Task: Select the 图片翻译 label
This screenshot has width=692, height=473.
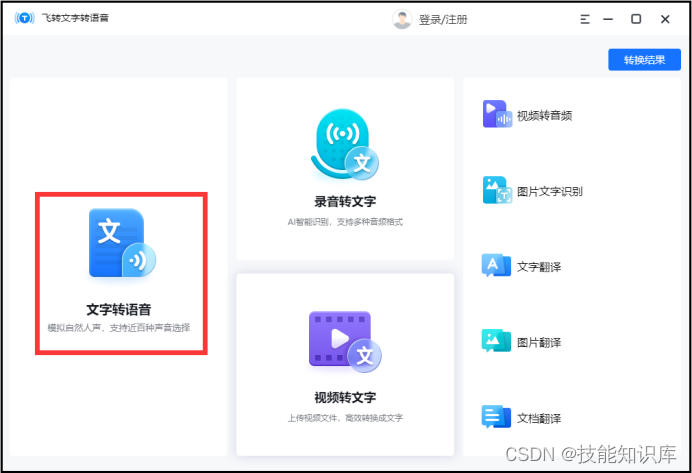Action: tap(539, 342)
